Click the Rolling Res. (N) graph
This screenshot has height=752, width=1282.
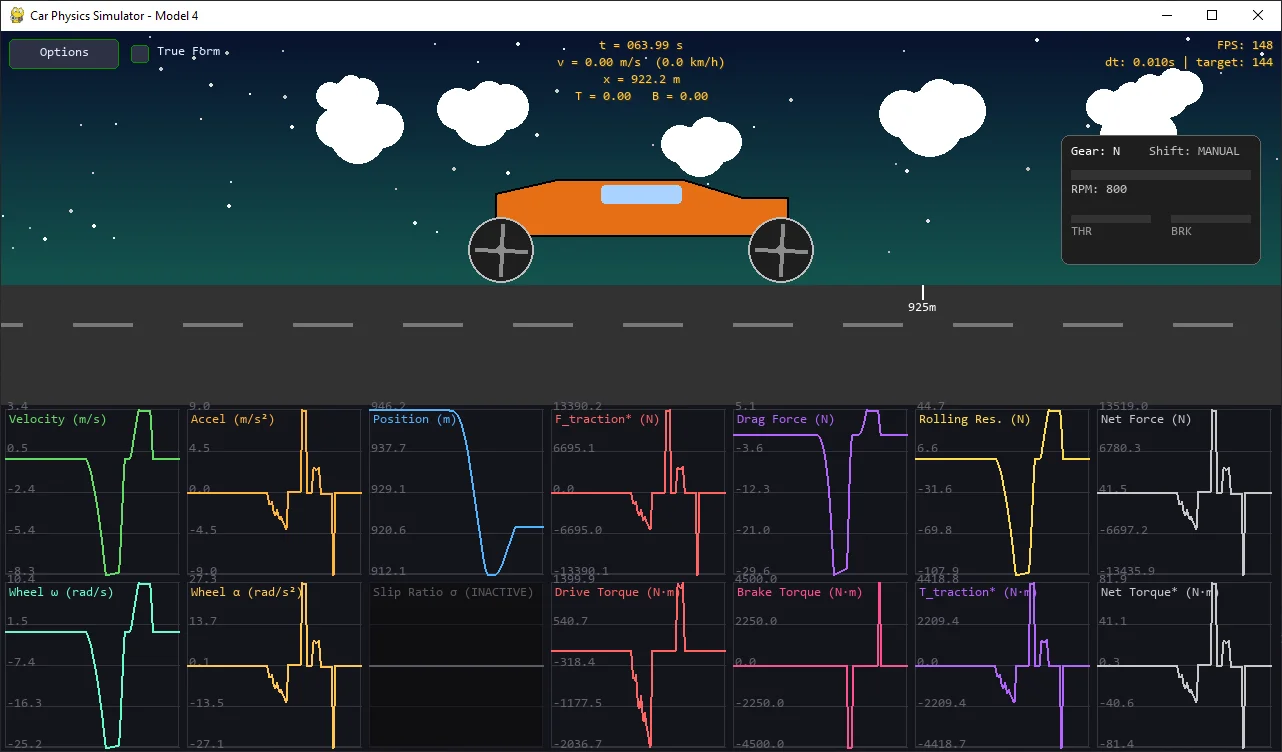pyautogui.click(x=1002, y=490)
